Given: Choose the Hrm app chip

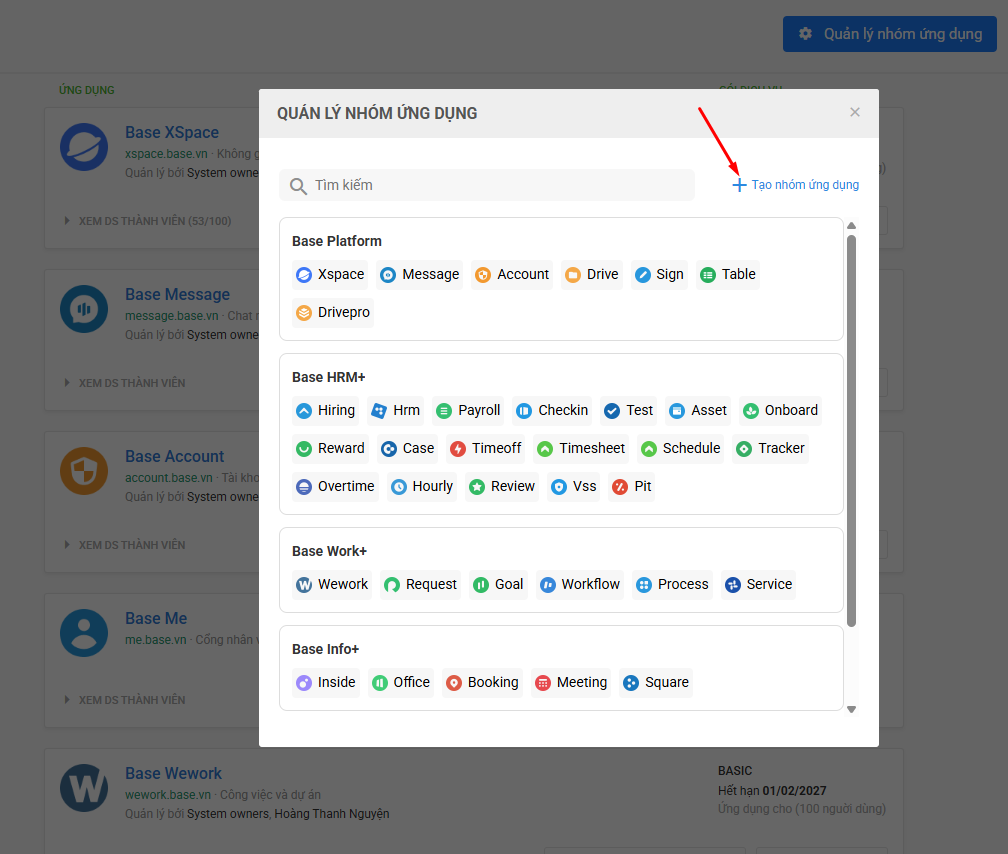Looking at the screenshot, I should 395,410.
